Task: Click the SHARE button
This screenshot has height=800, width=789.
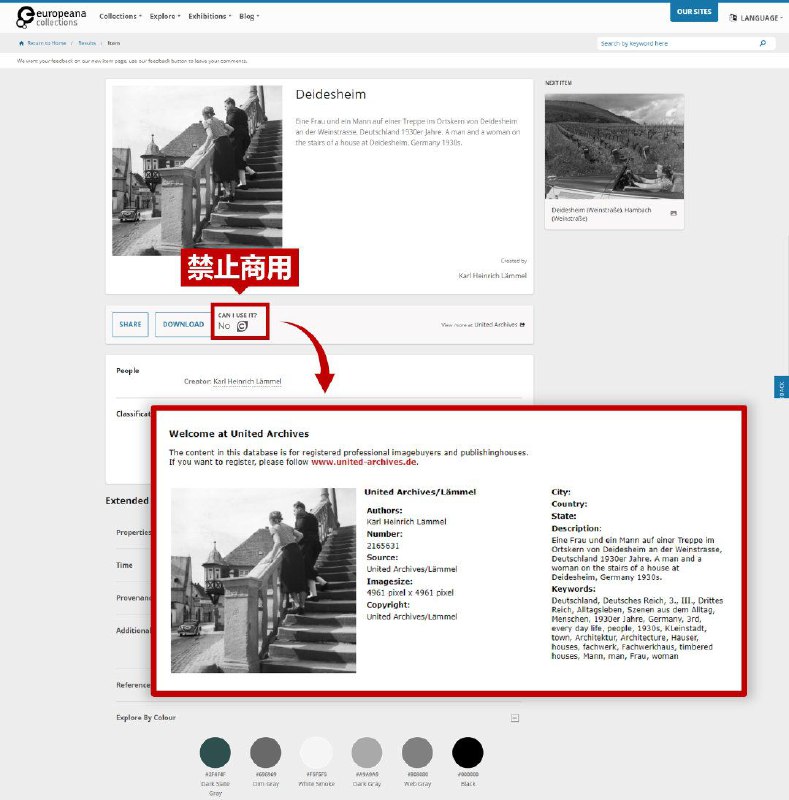Action: coord(130,324)
